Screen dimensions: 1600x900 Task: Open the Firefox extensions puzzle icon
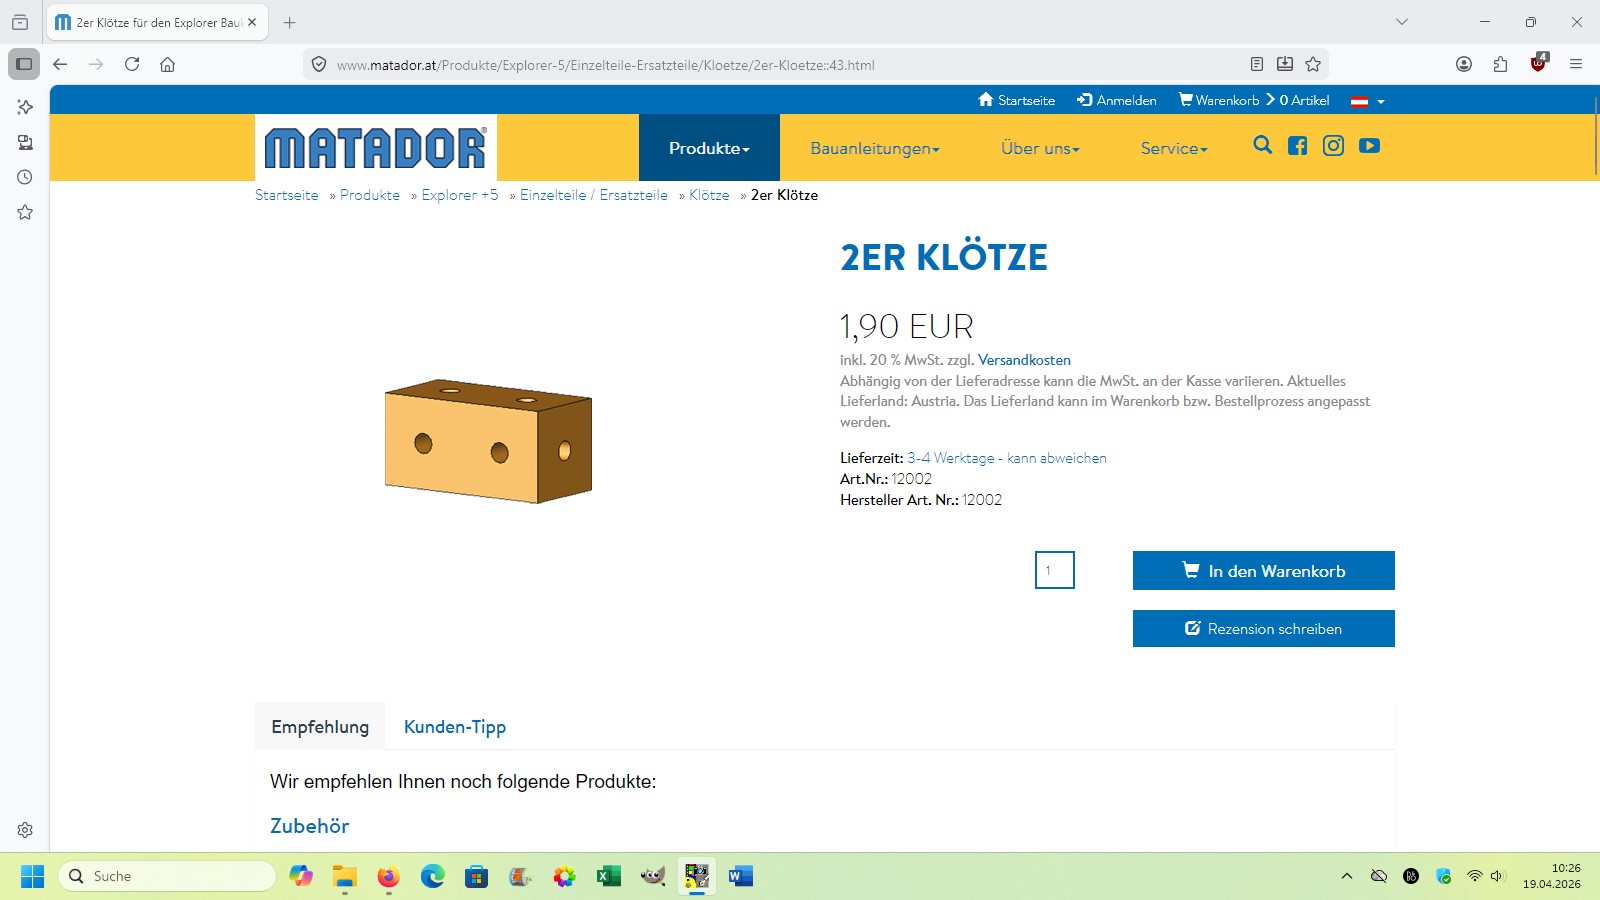tap(1500, 64)
